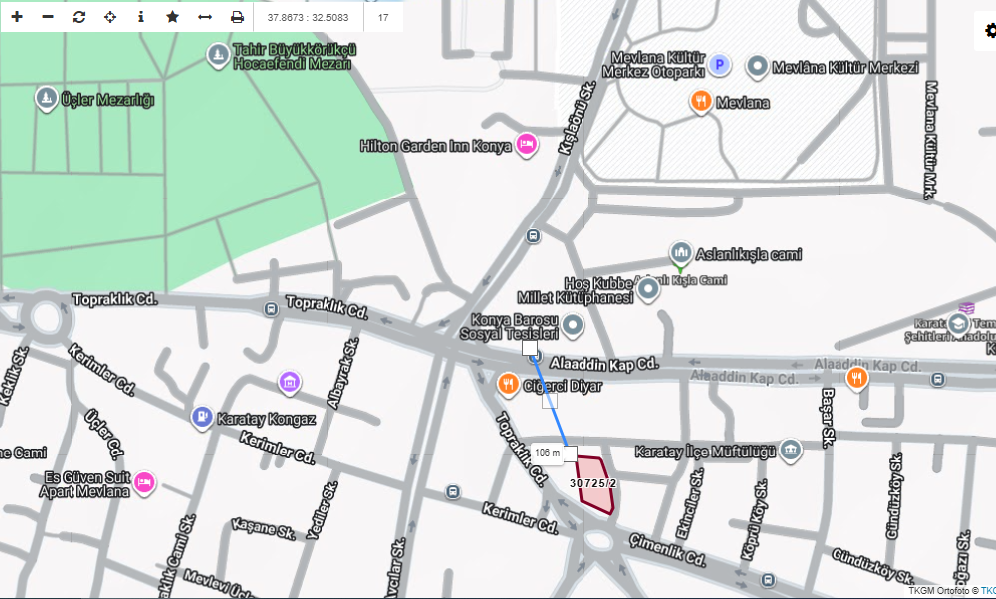The width and height of the screenshot is (996, 599).
Task: Click the zoom level 17 box
Action: coord(383,17)
